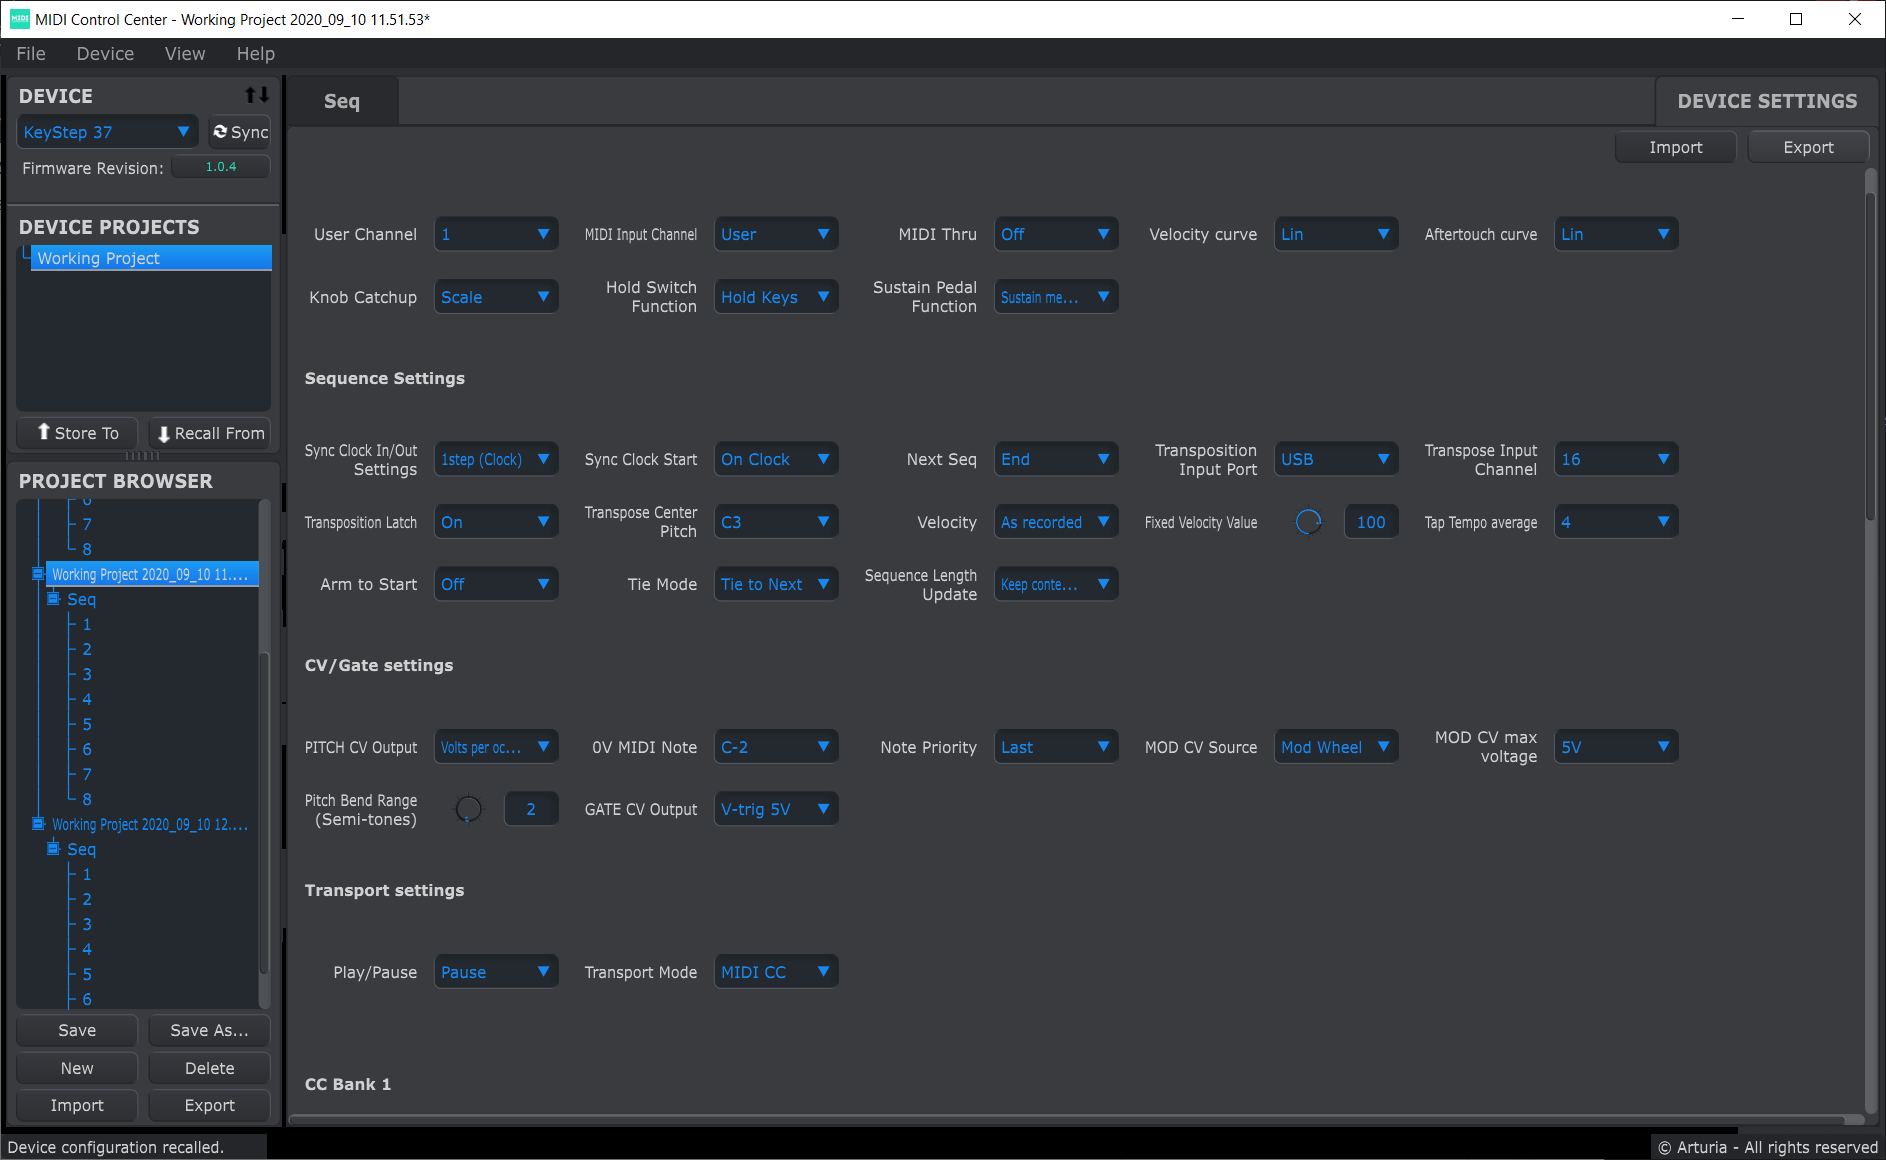Open Velocity As recorded dropdown
1886x1160 pixels.
tap(1056, 522)
